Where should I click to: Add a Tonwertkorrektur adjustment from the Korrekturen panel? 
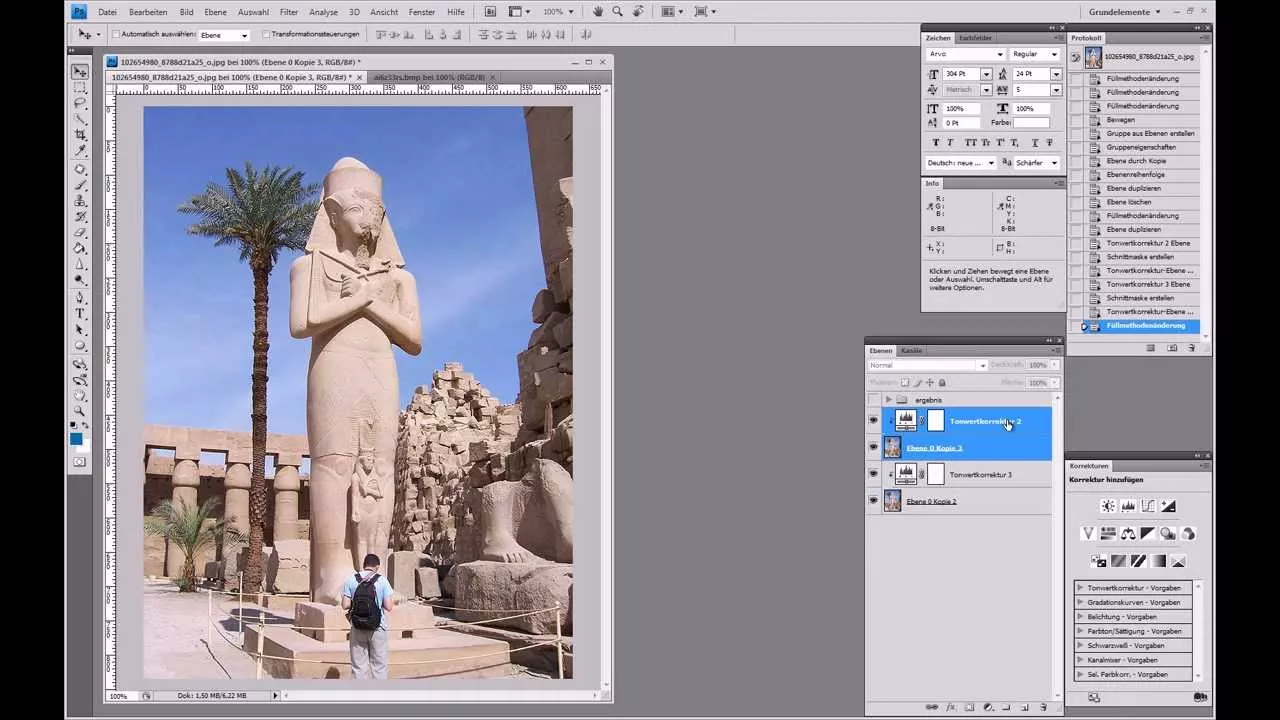[x=1128, y=506]
